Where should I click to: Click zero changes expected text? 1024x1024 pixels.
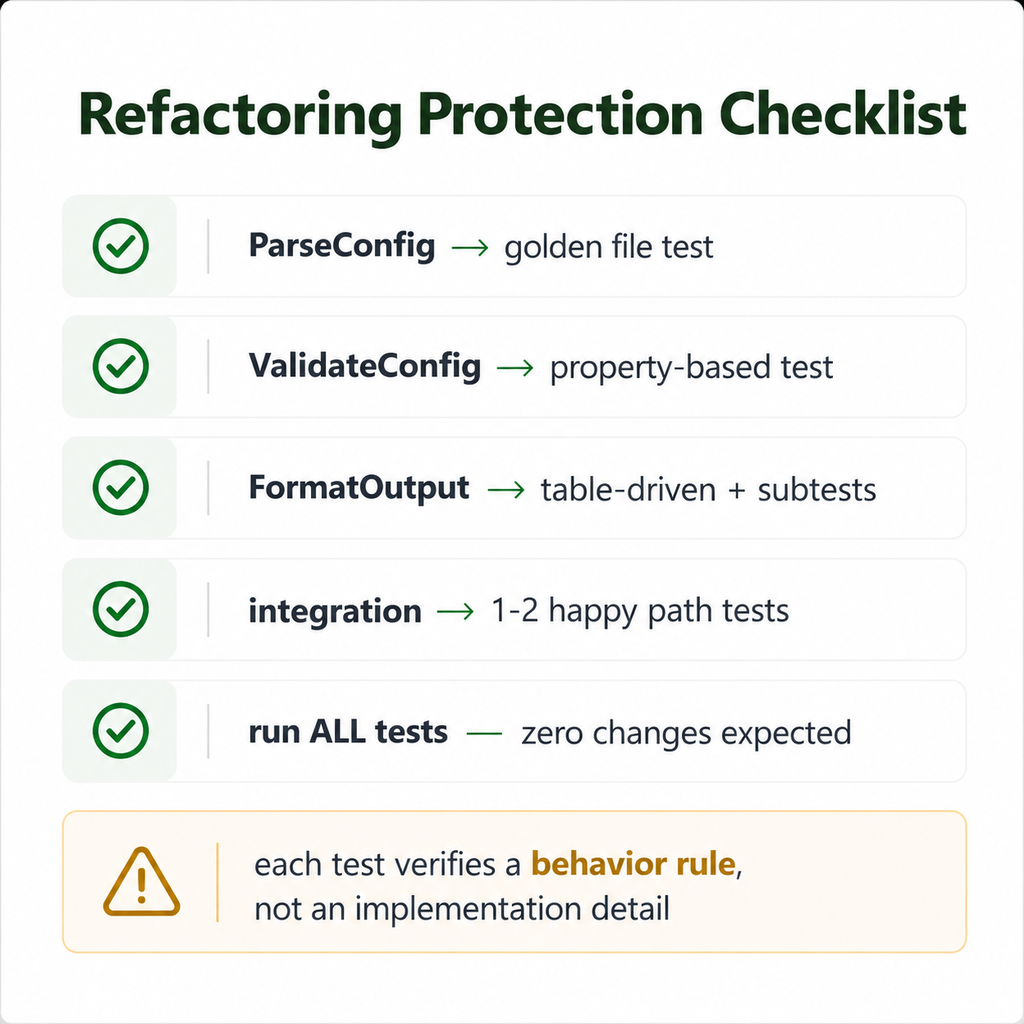686,733
